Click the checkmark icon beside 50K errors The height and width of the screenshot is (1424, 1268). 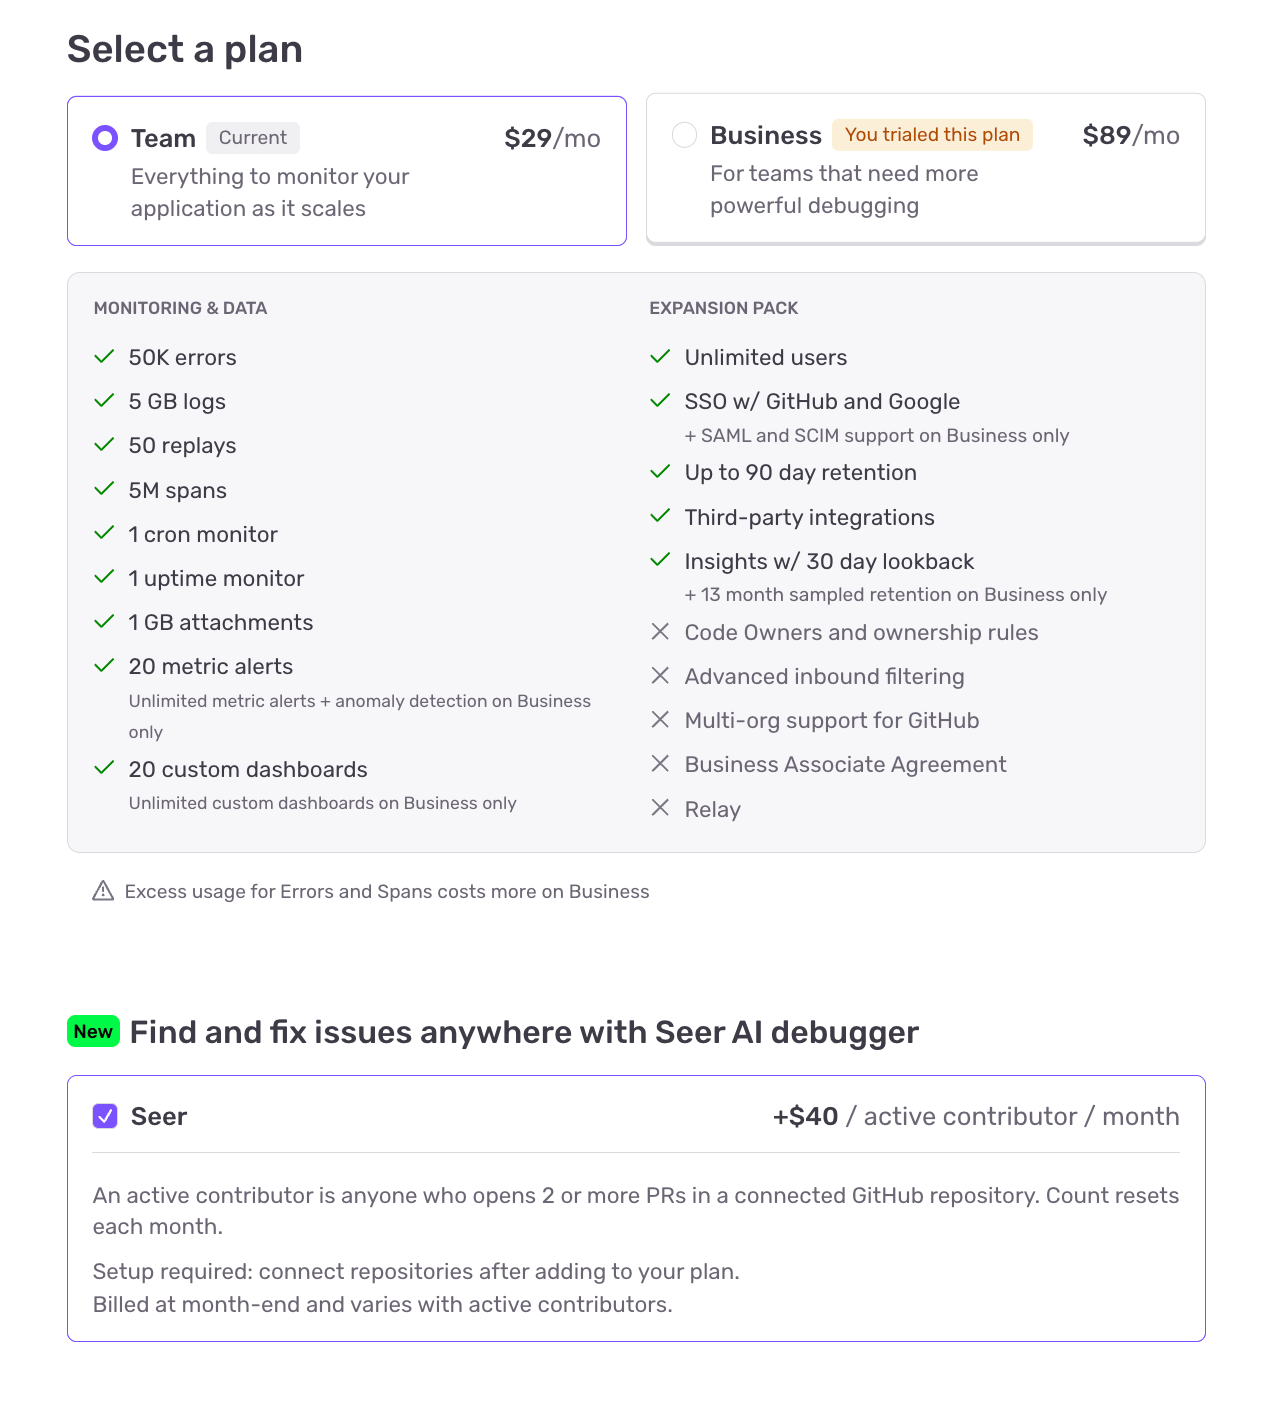[104, 357]
